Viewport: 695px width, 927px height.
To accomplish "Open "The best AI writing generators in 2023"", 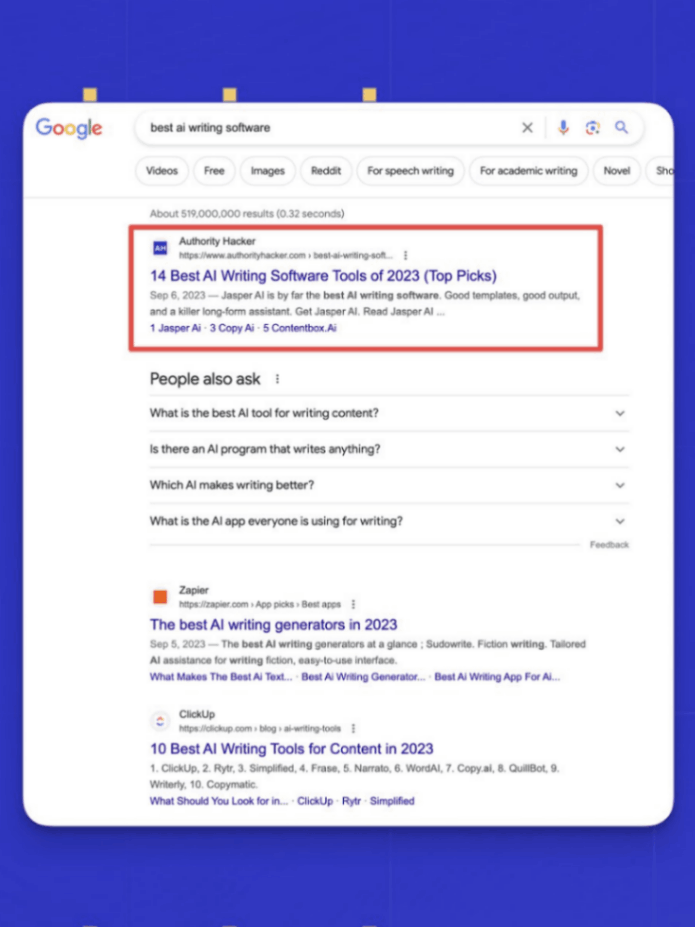I will [273, 625].
